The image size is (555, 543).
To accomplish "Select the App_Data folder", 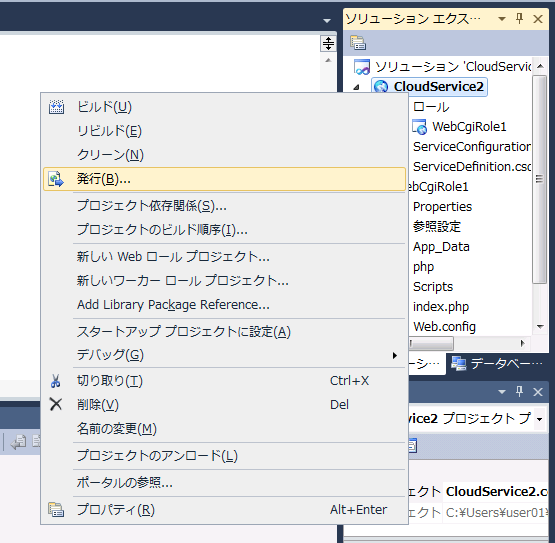I will pos(441,247).
